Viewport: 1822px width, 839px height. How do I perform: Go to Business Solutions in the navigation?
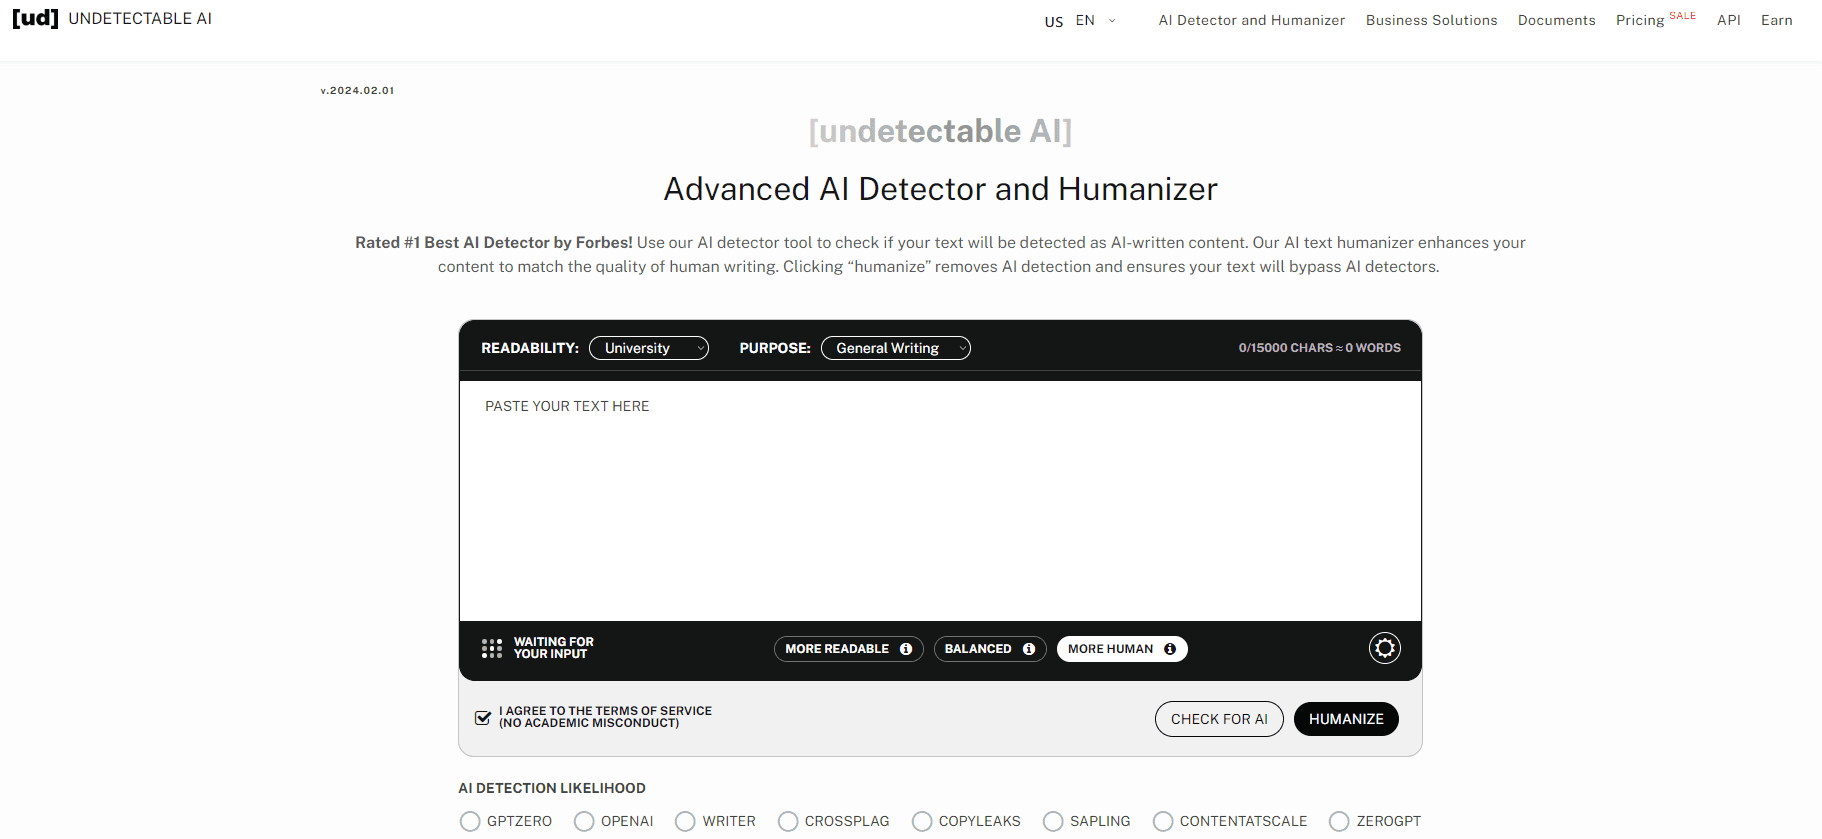1431,20
